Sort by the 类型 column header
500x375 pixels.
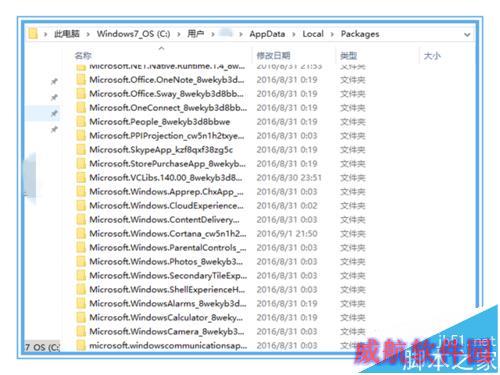[348, 56]
